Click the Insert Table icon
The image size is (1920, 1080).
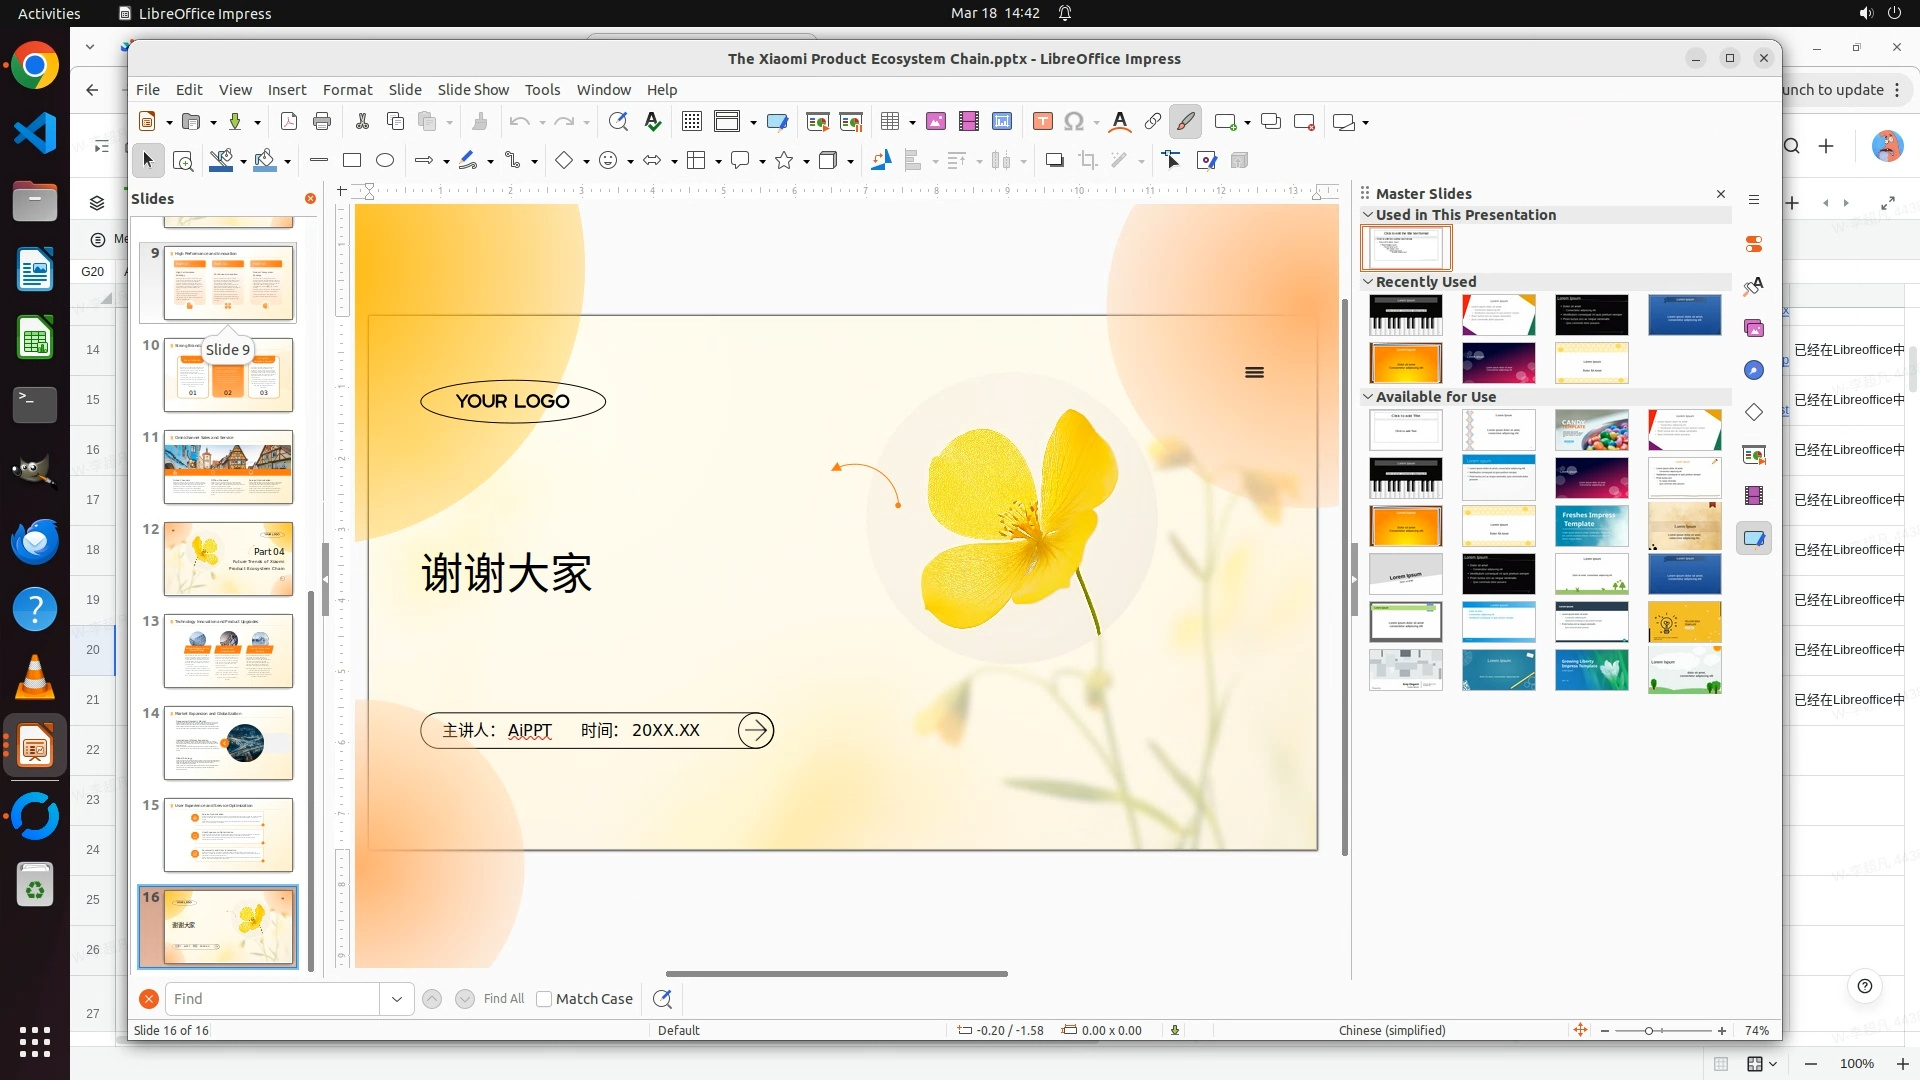tap(889, 122)
